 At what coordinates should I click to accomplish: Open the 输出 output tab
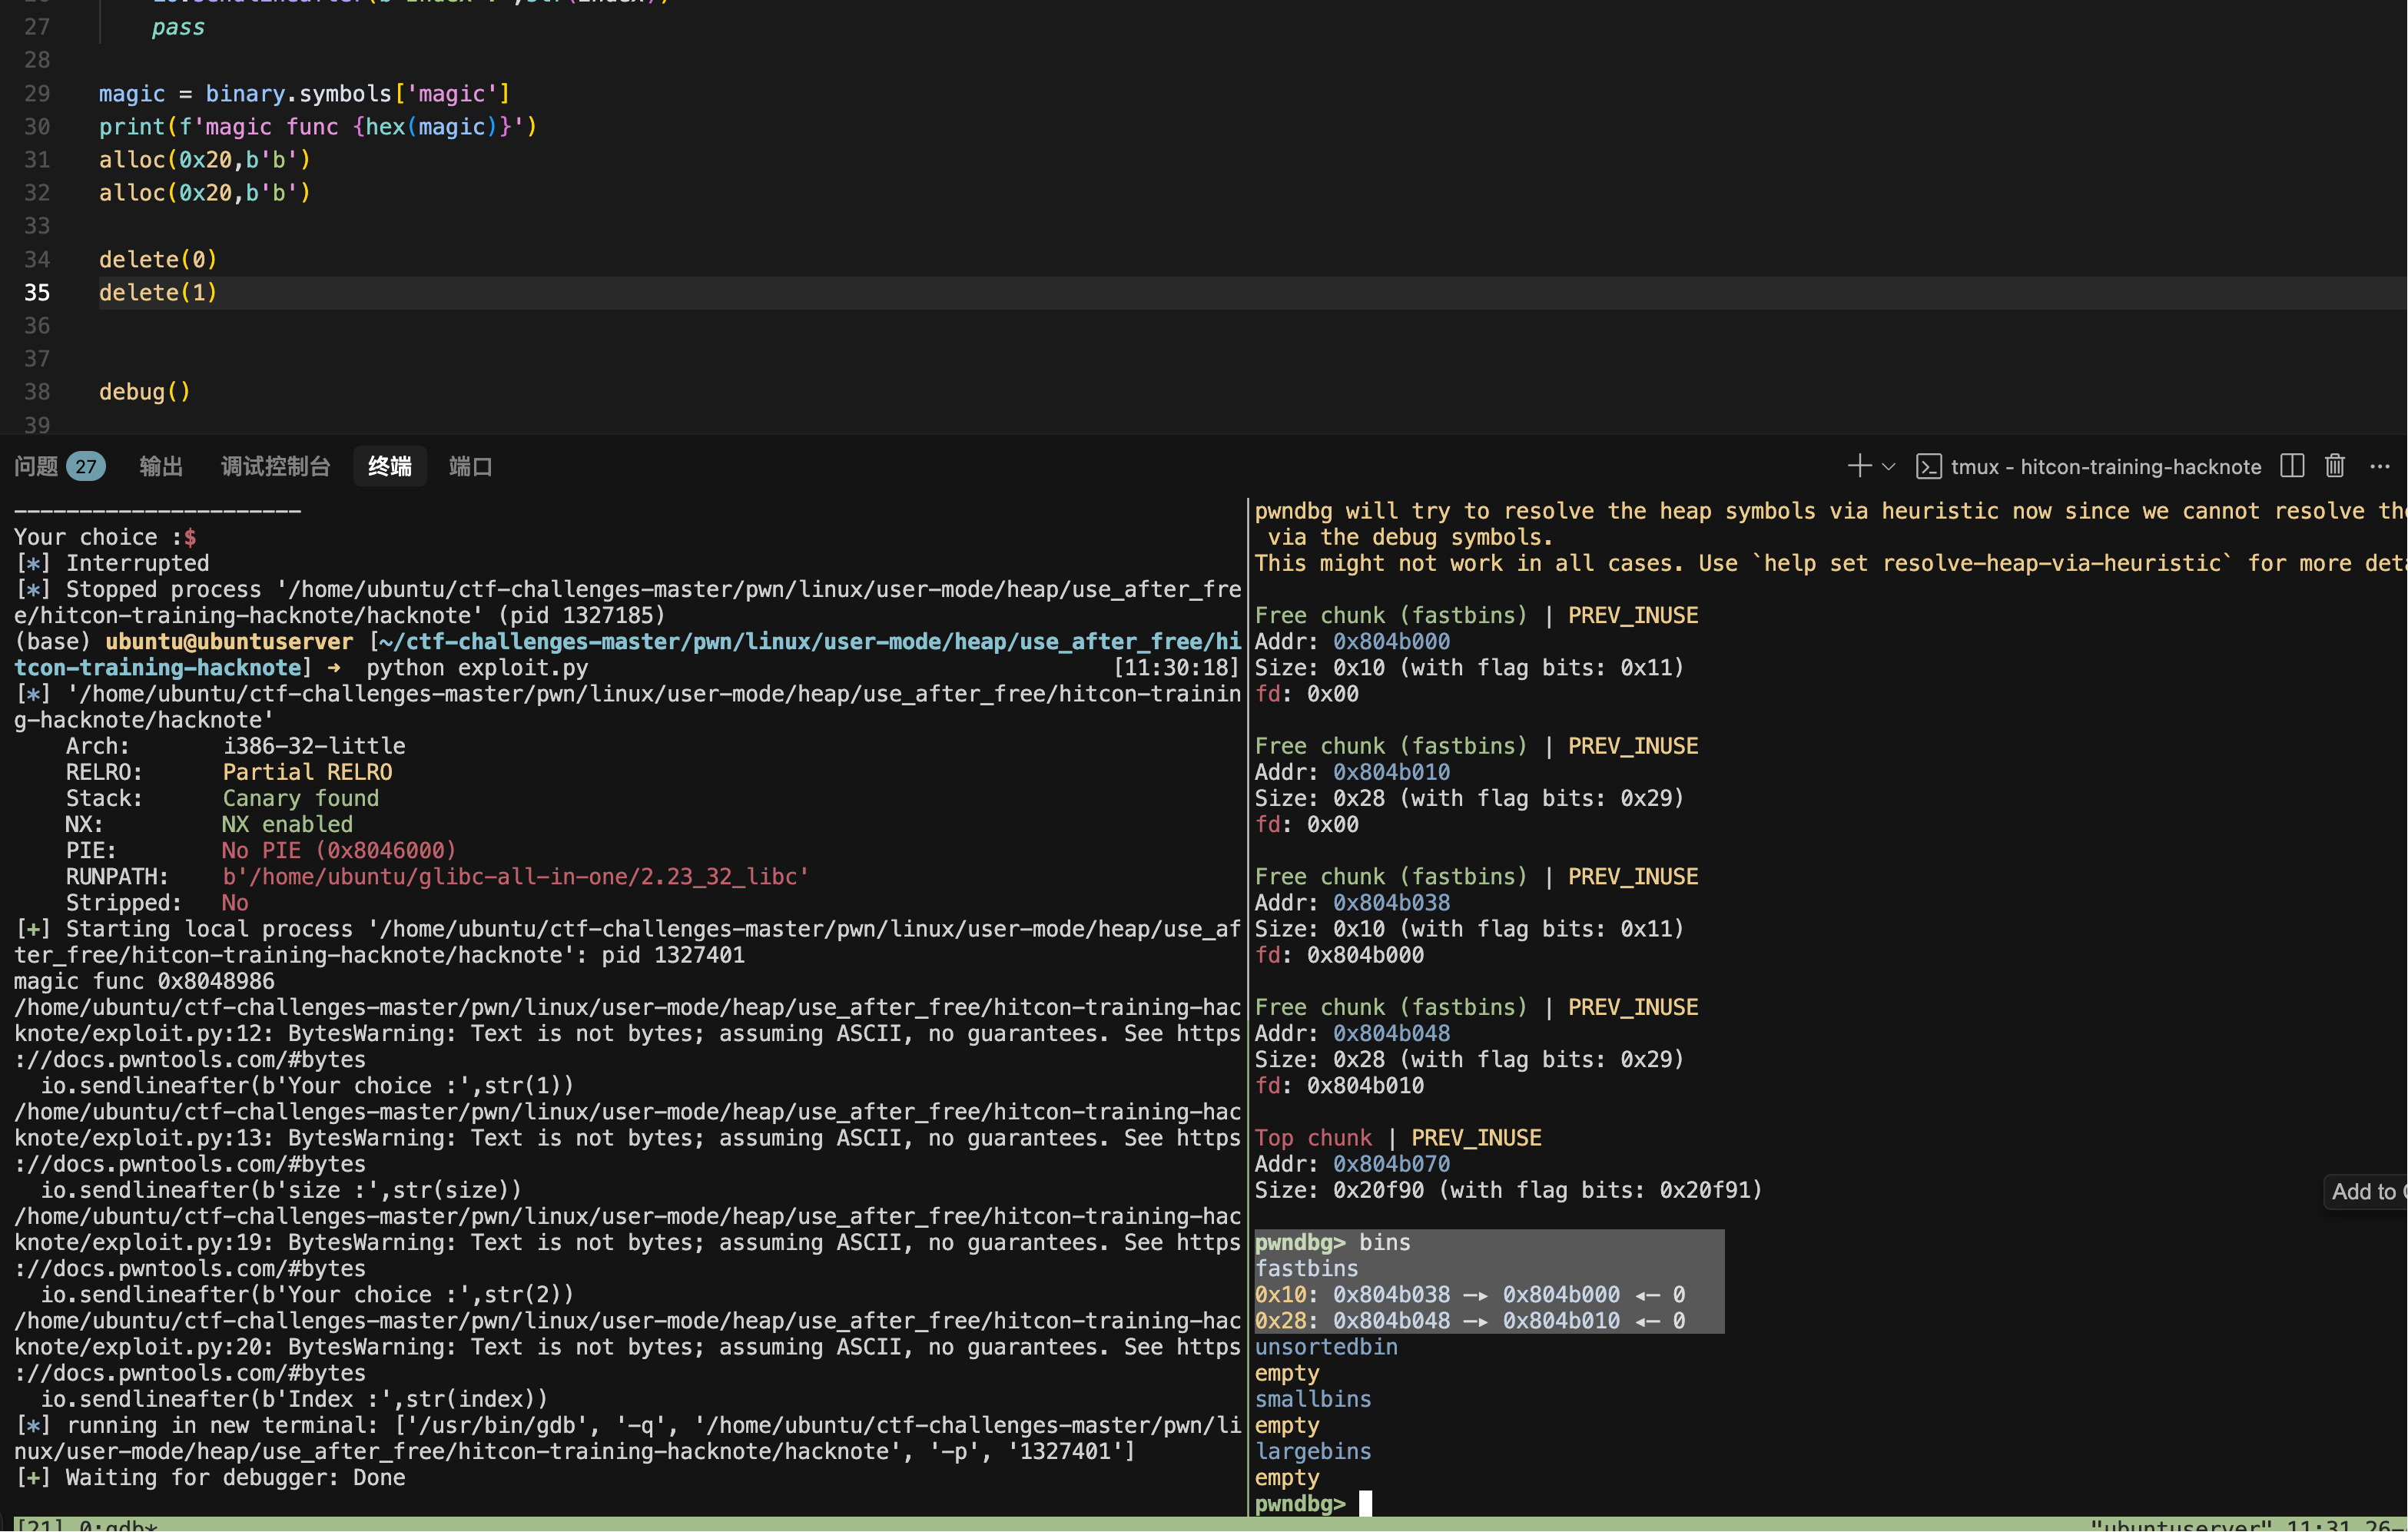pyautogui.click(x=161, y=466)
